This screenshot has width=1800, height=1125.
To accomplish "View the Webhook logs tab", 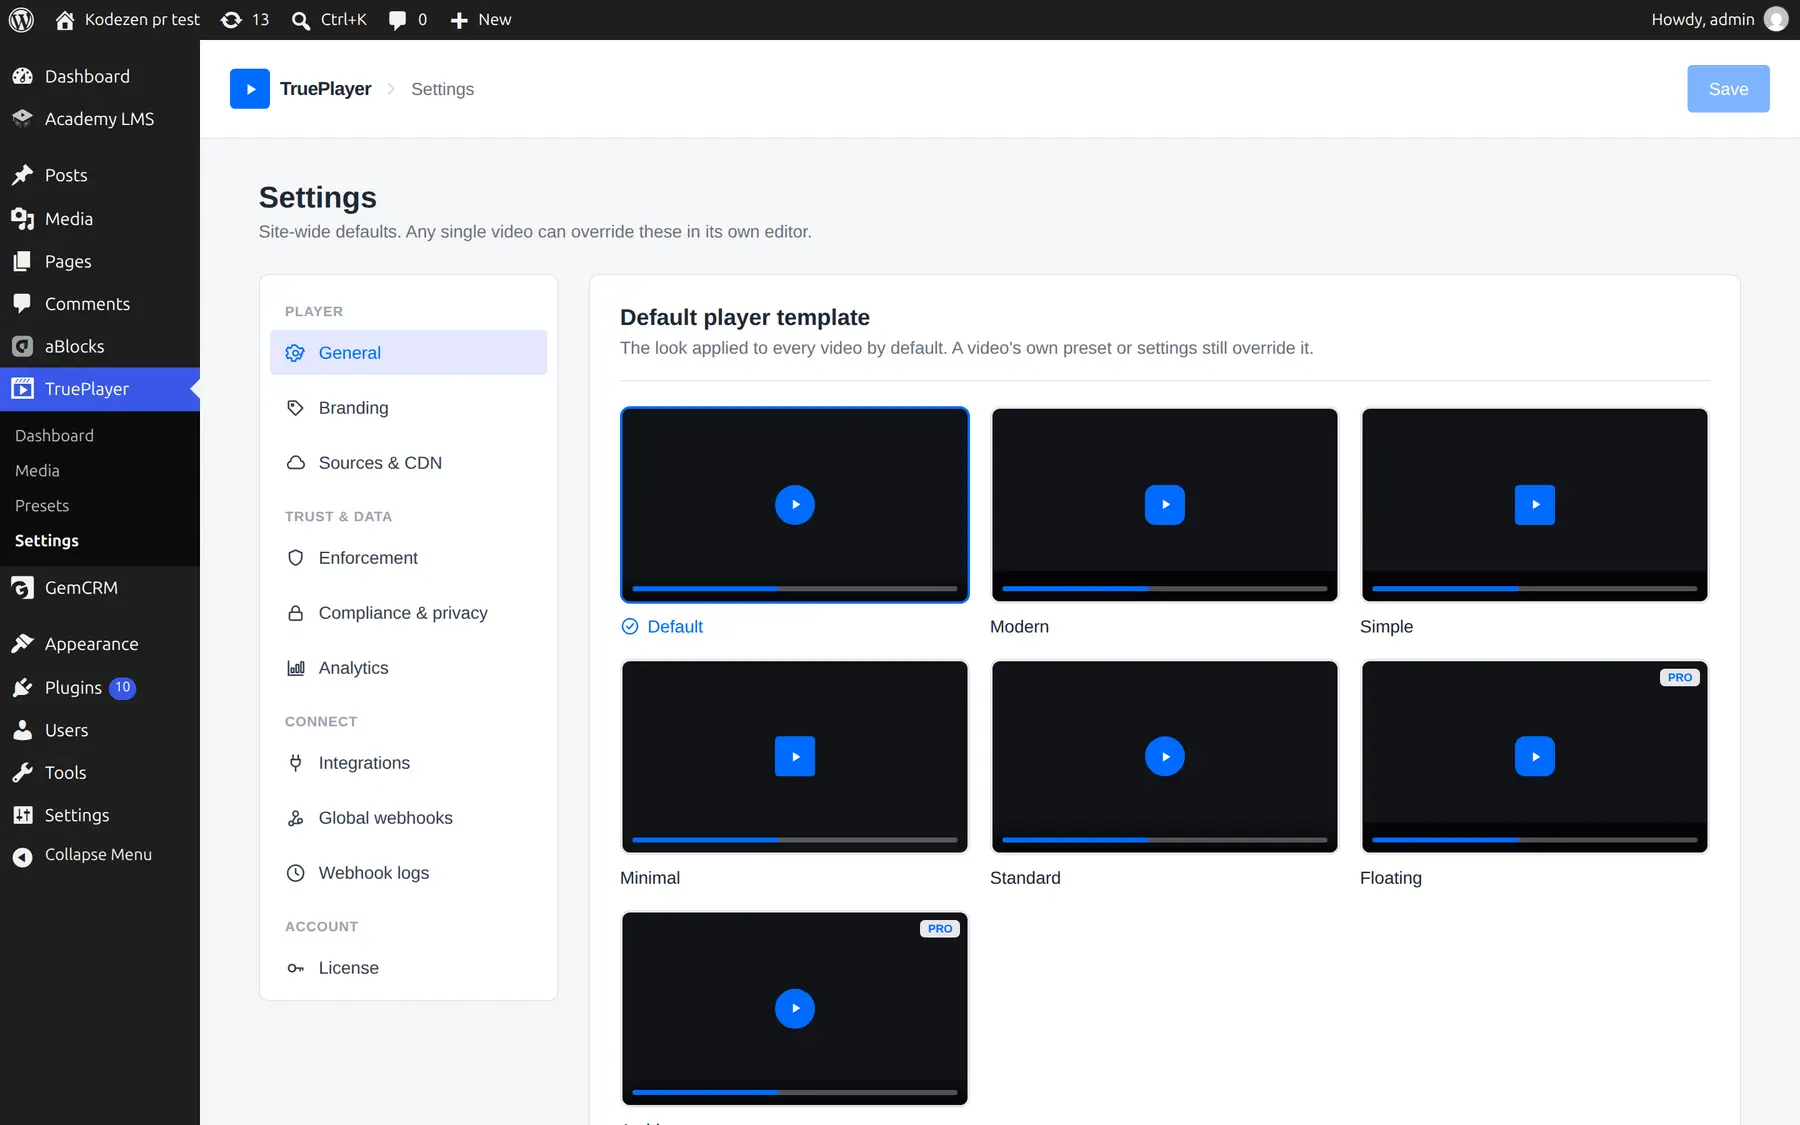I will coord(408,873).
